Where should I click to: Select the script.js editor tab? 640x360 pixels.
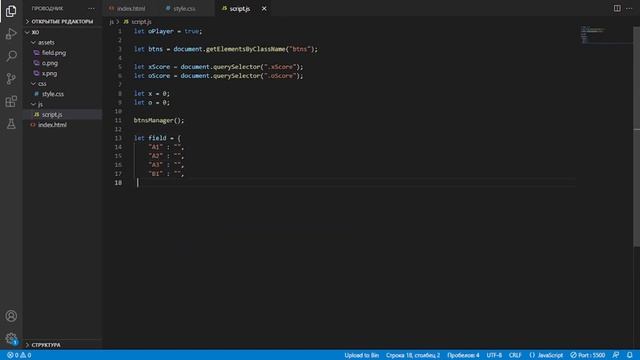point(240,9)
